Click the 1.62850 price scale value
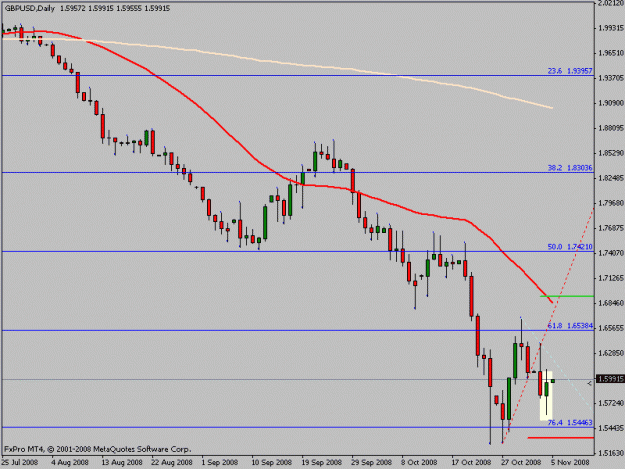This screenshot has height=469, width=625. click(611, 353)
